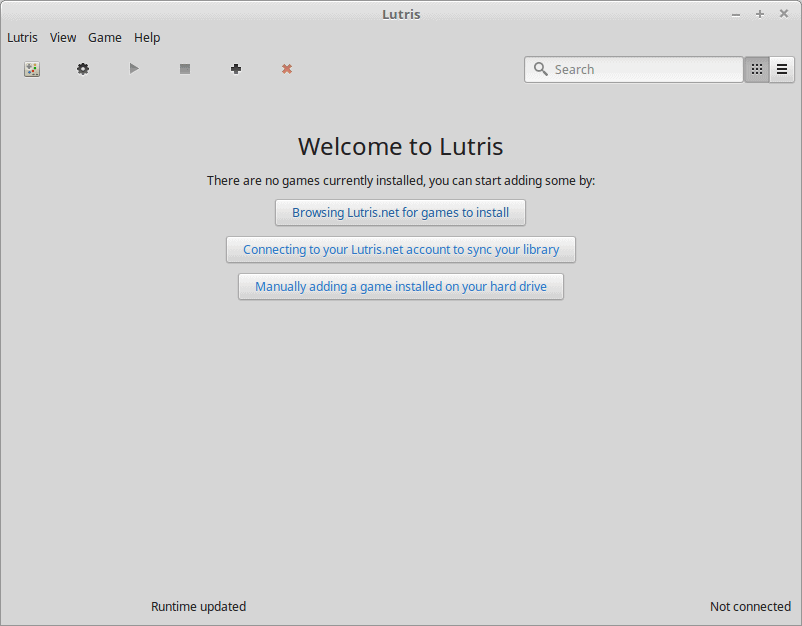This screenshot has width=802, height=626.
Task: Click Manually adding a game button
Action: pyautogui.click(x=401, y=286)
